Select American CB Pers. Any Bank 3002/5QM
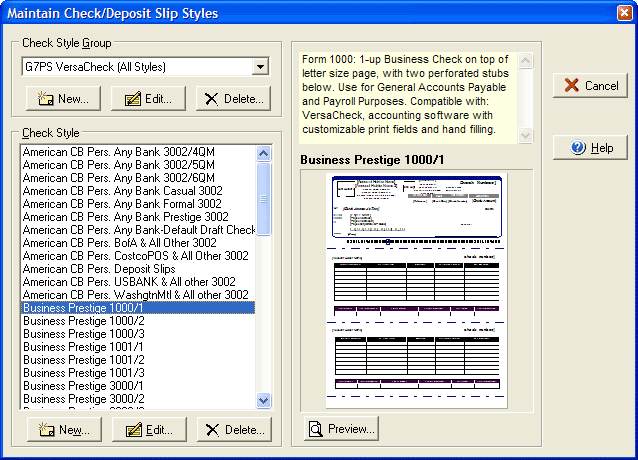The width and height of the screenshot is (638, 460). 138,165
